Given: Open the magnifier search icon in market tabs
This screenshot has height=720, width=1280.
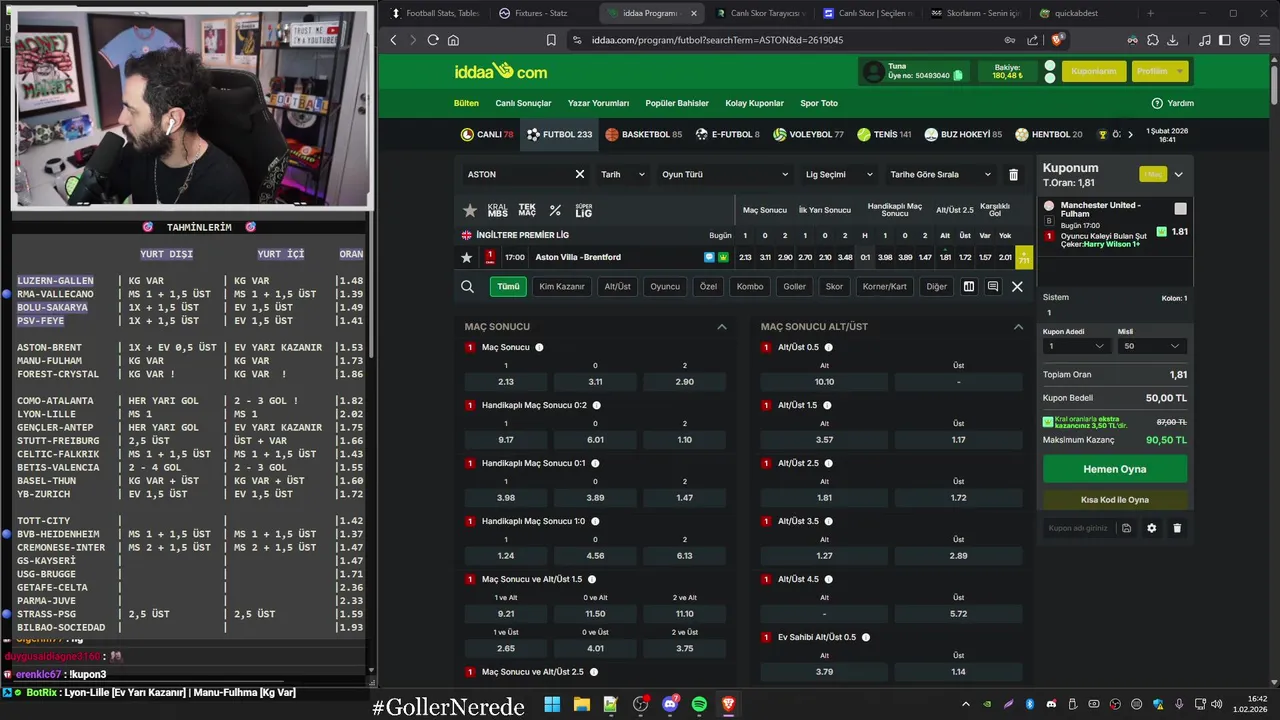Looking at the screenshot, I should click(x=467, y=286).
